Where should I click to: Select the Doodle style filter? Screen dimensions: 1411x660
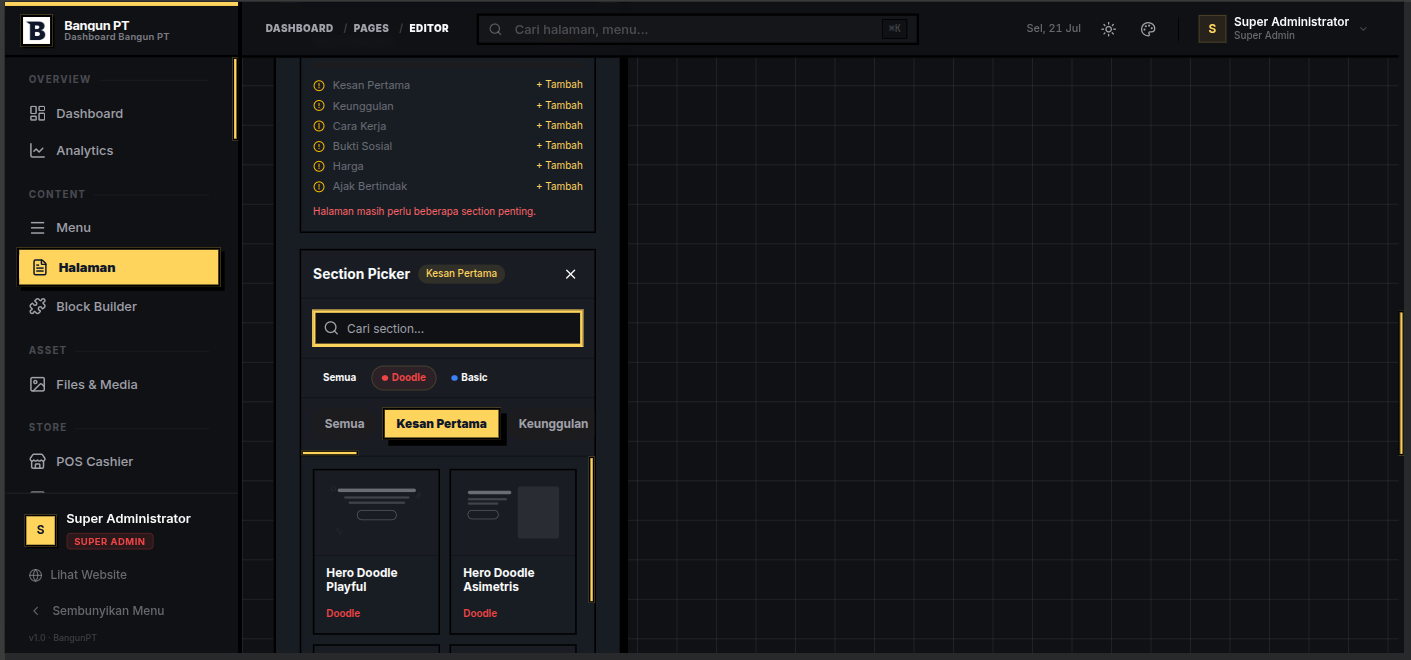(404, 378)
